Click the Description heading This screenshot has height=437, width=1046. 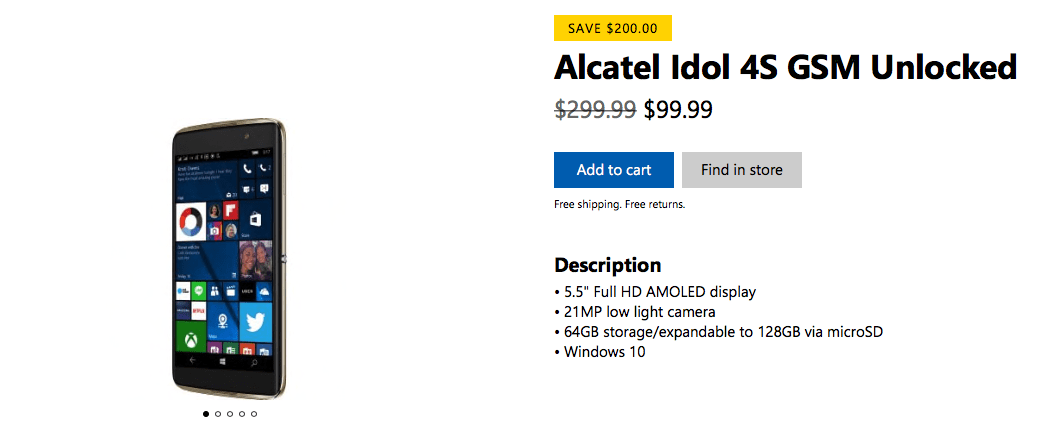[x=607, y=265]
